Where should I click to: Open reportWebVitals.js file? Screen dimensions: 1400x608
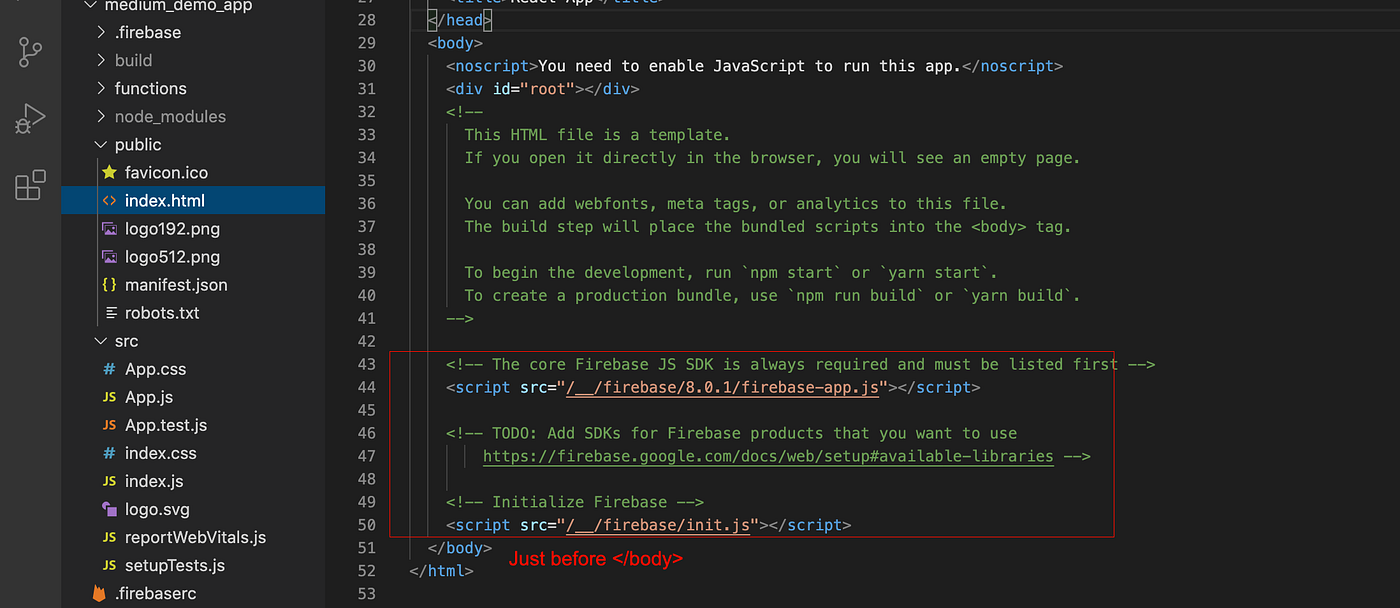click(195, 537)
